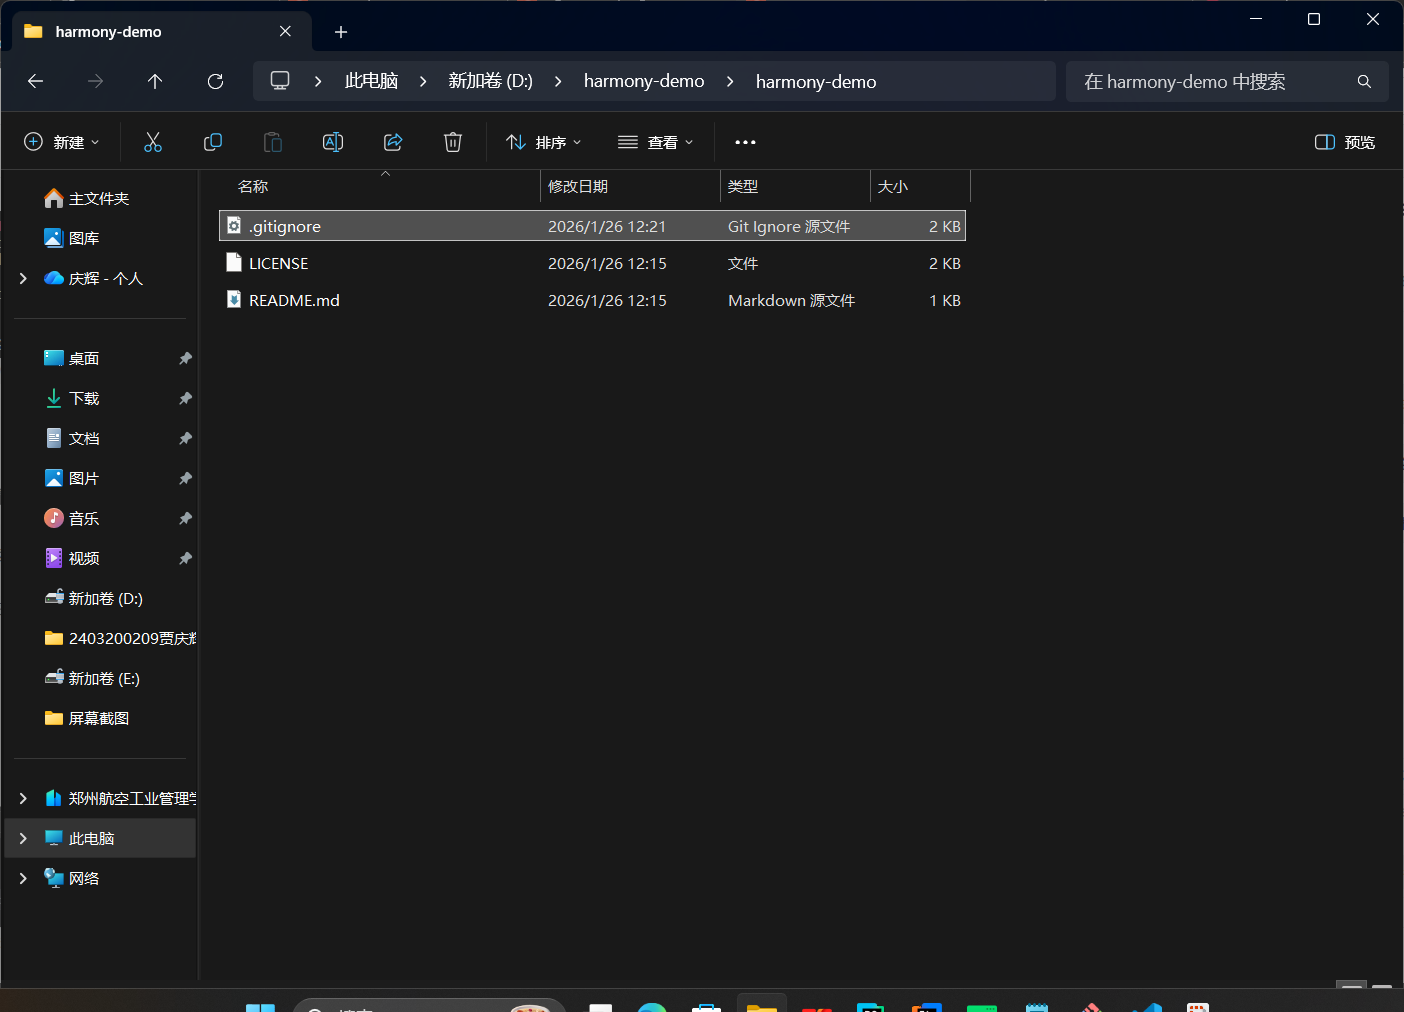The image size is (1404, 1012).
Task: Delete the selected file with trash icon
Action: (x=453, y=142)
